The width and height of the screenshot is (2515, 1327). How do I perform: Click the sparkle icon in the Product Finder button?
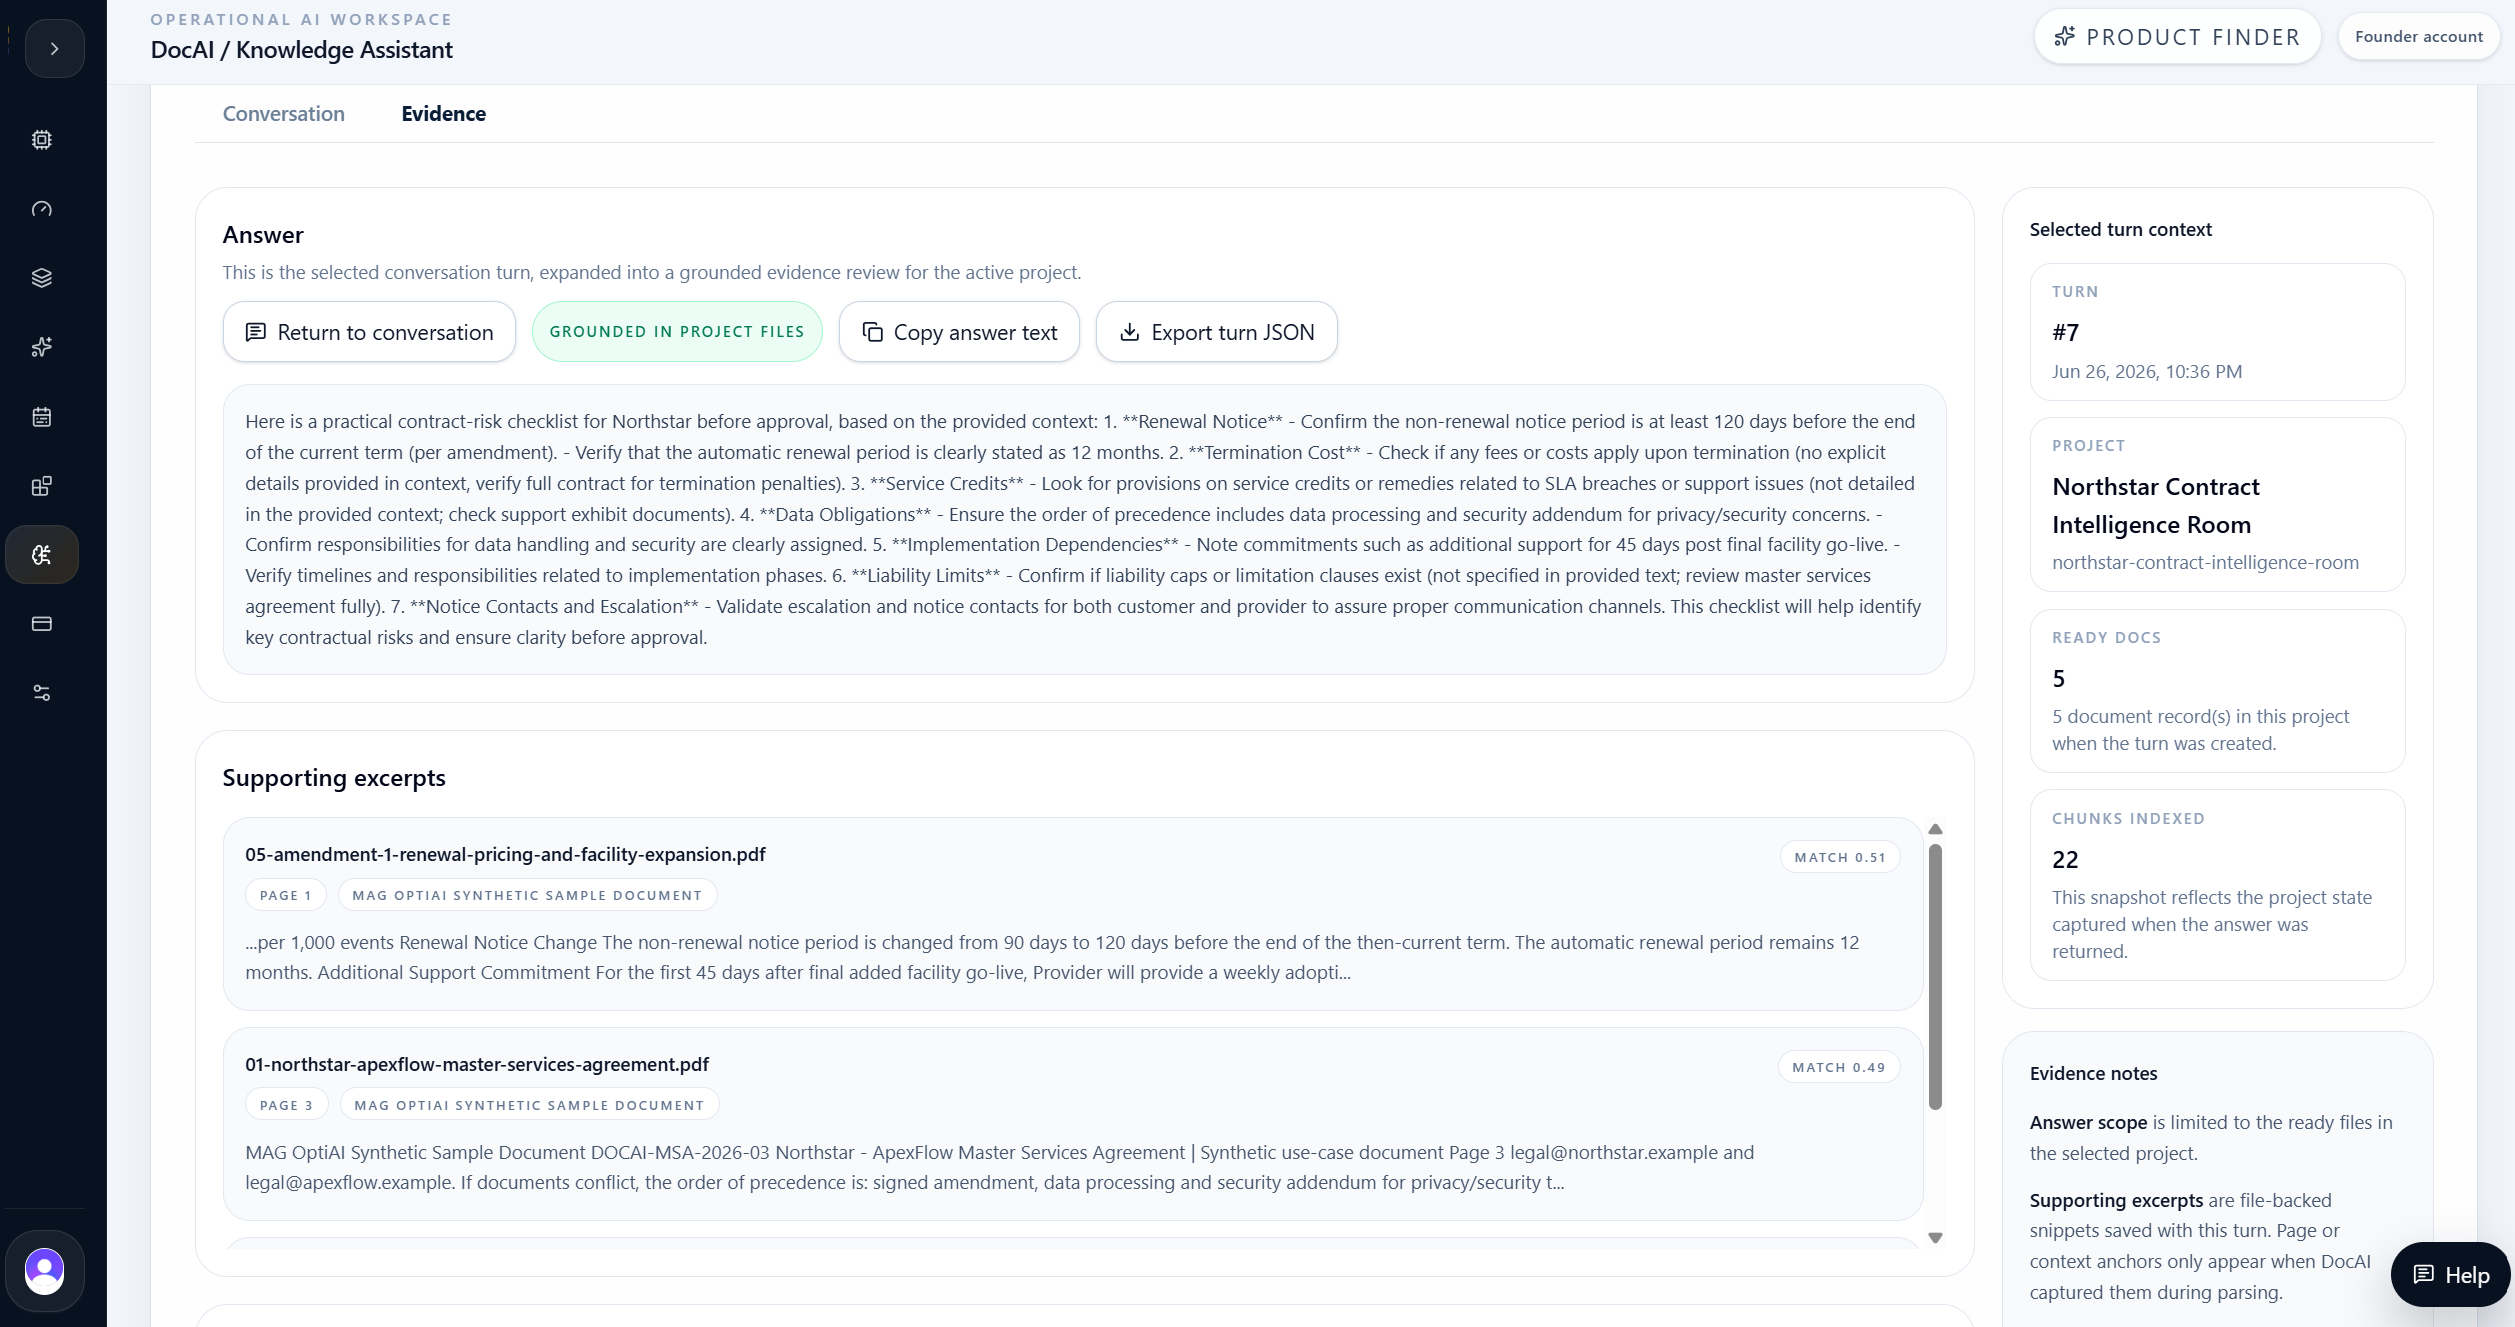click(x=2064, y=37)
